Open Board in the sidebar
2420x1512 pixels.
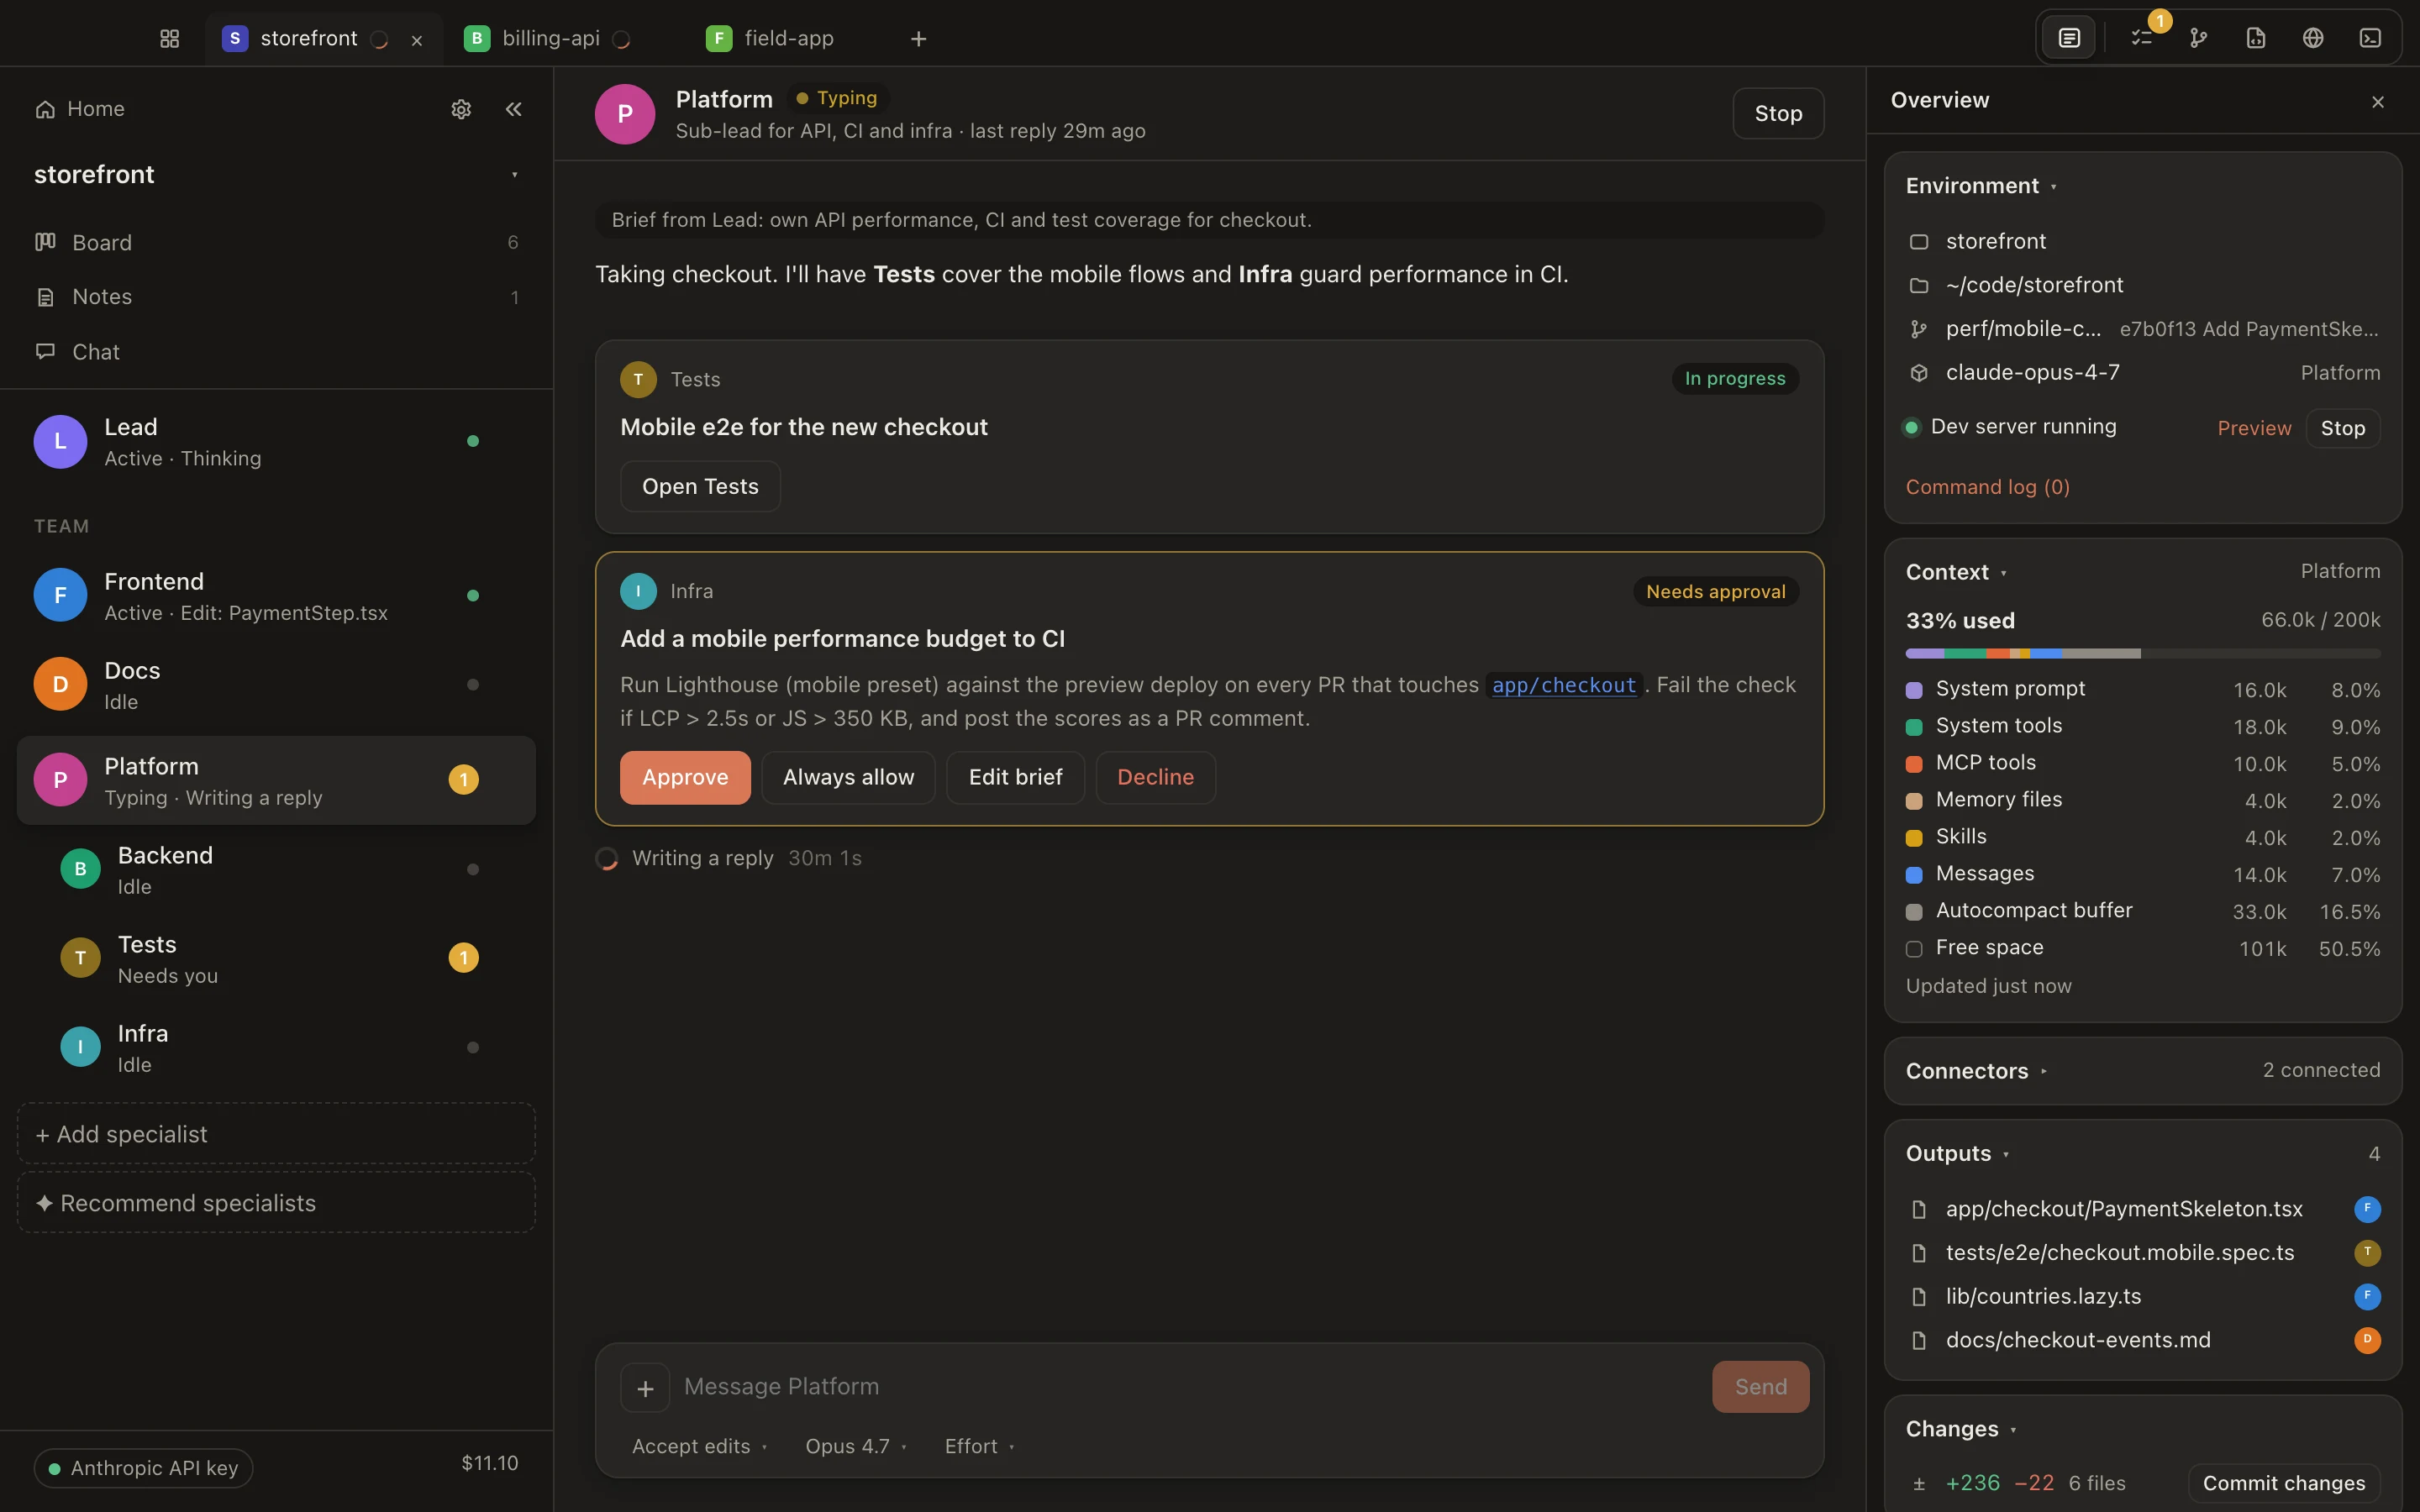coord(276,242)
